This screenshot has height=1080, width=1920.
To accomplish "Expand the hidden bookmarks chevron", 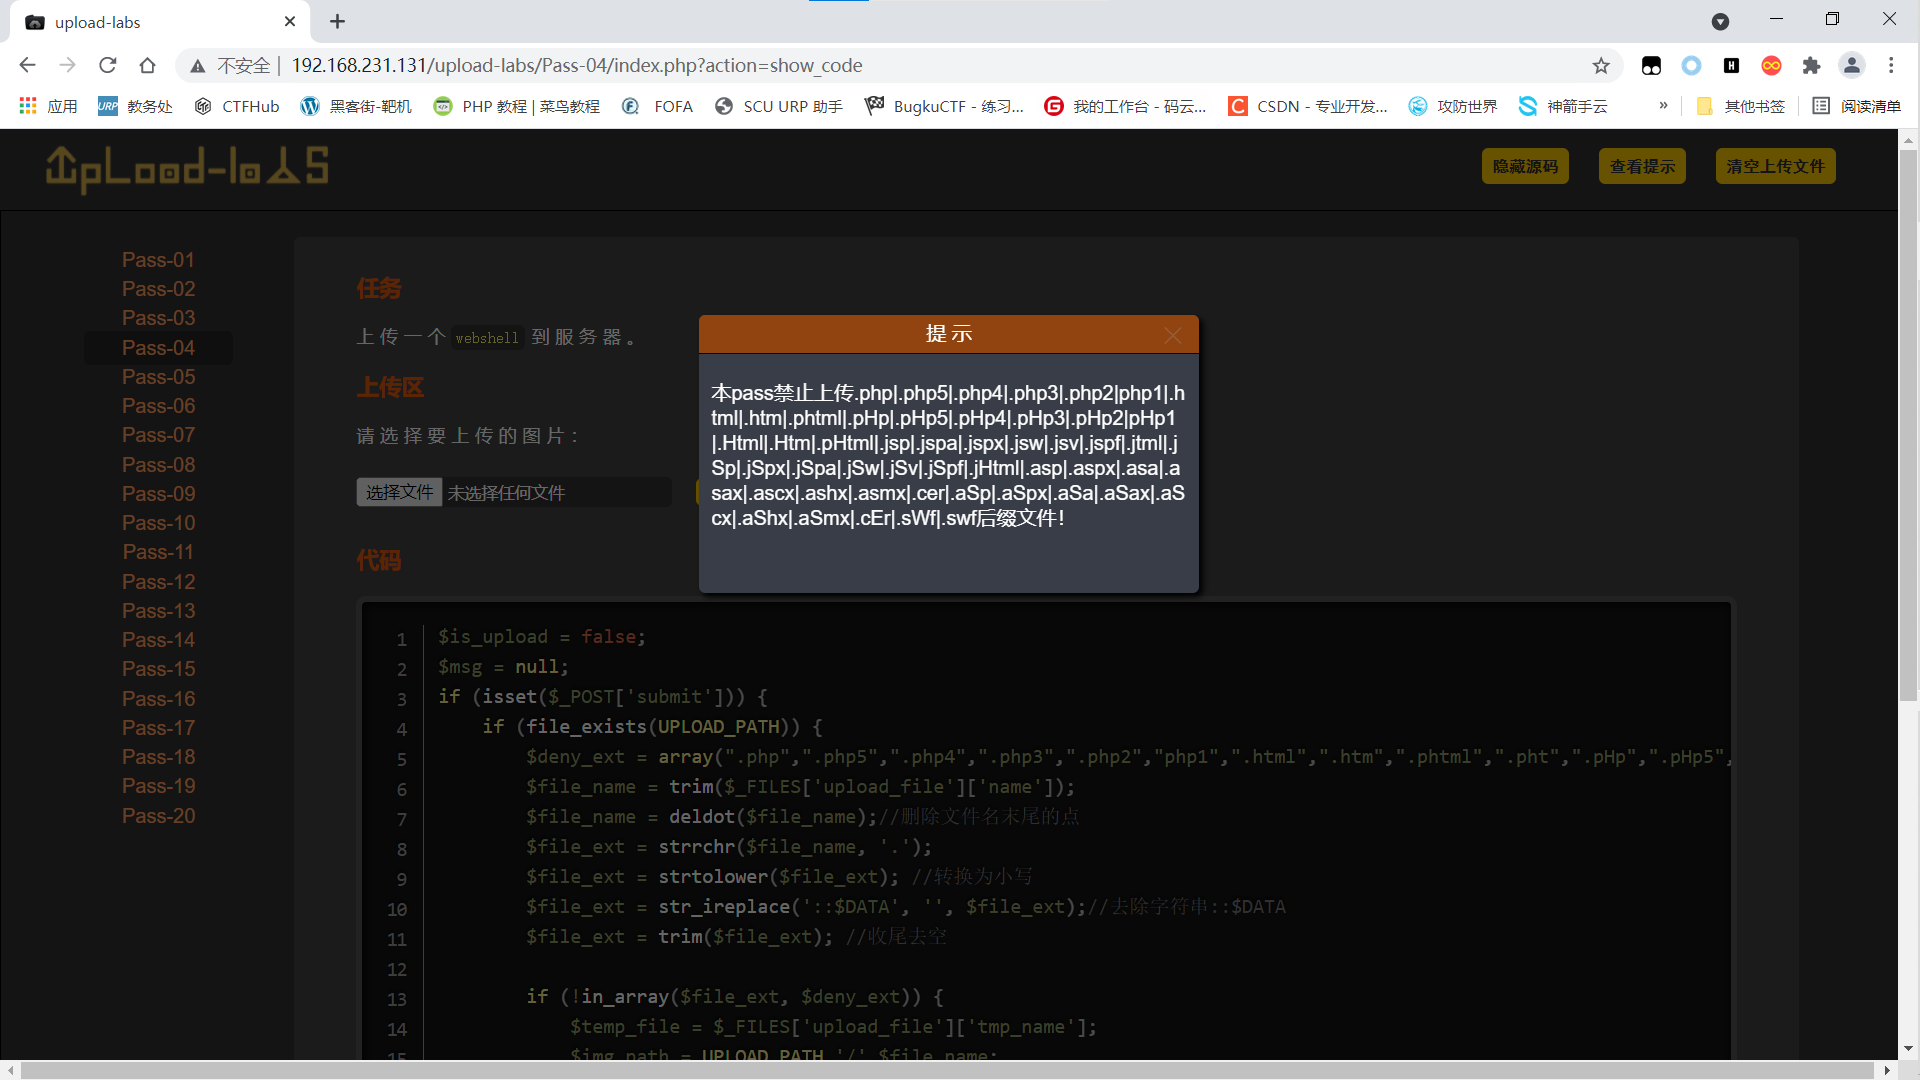I will (x=1663, y=105).
